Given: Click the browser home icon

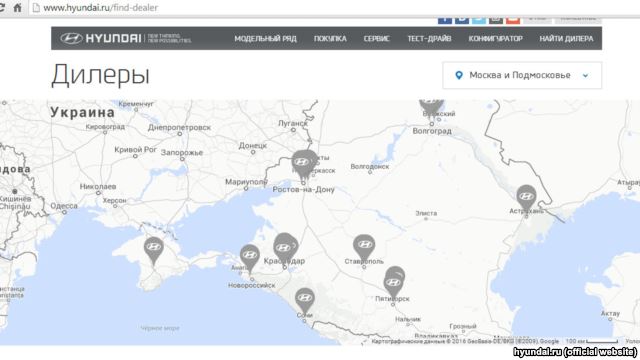Looking at the screenshot, I should (17, 7).
